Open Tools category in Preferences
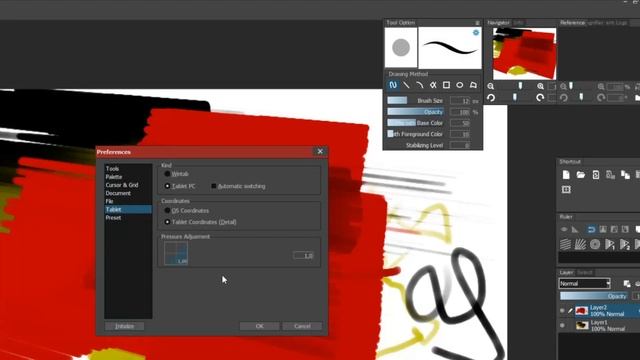Image resolution: width=640 pixels, height=360 pixels. coord(112,169)
